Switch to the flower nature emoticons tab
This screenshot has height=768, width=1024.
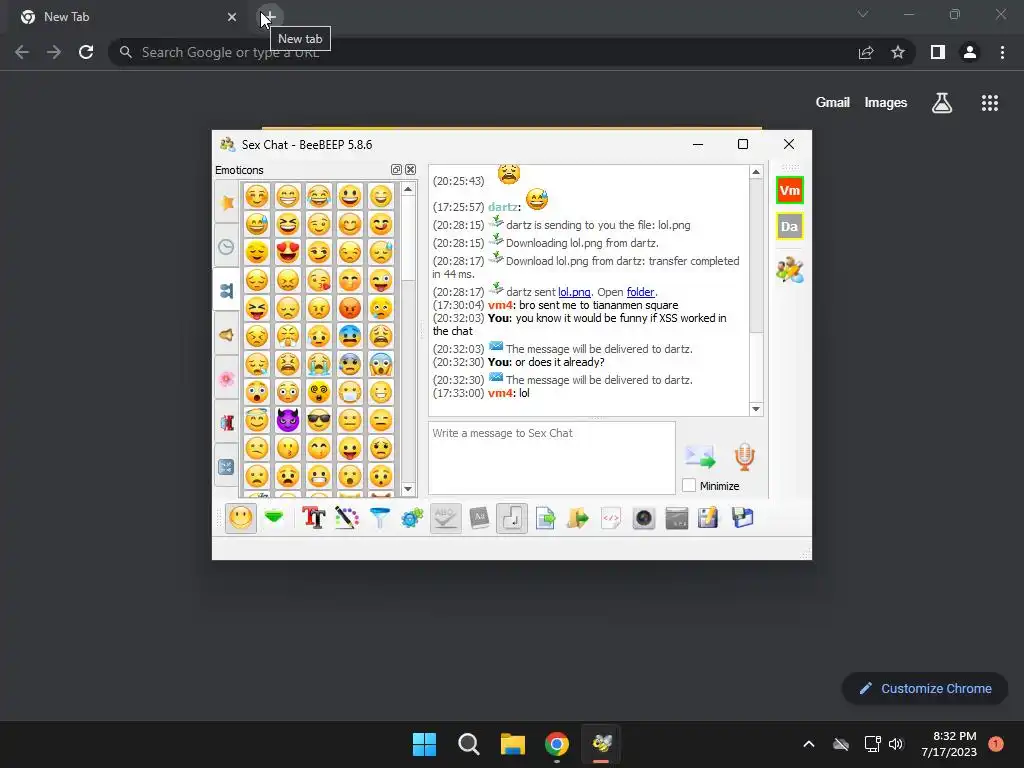[x=227, y=378]
